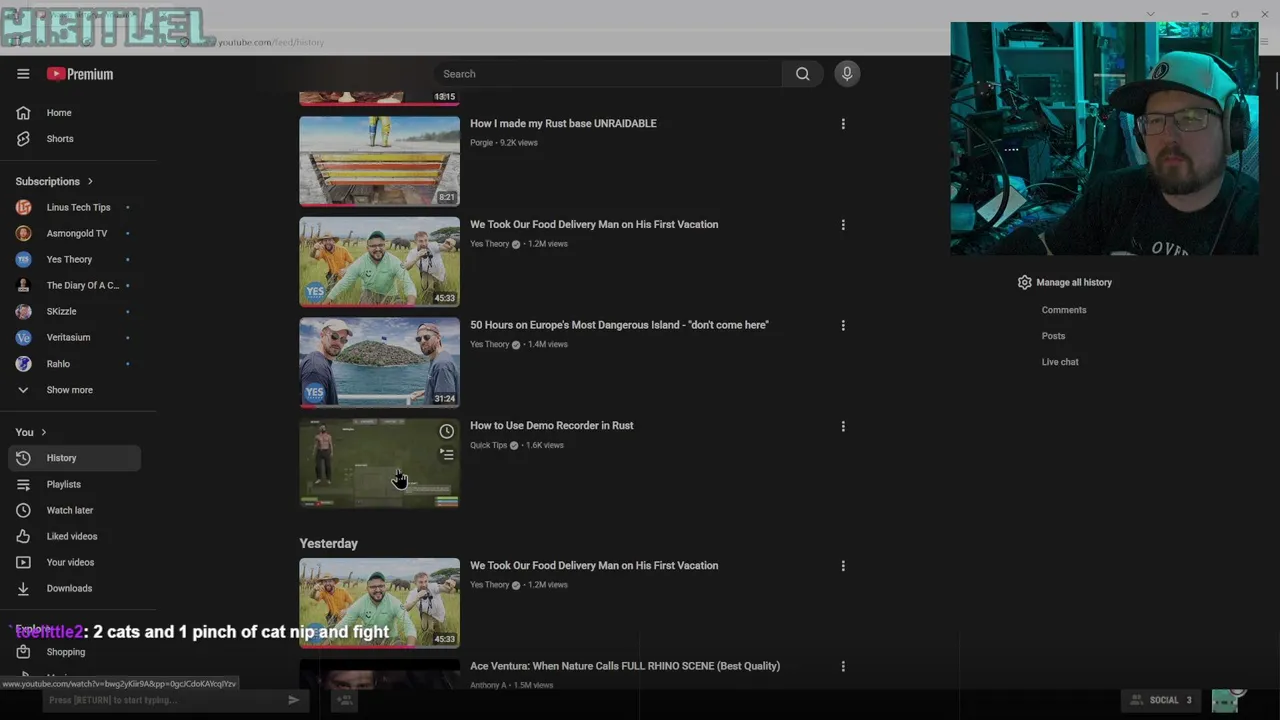
Task: Click '1.2M views' under today's Food Delivery video
Action: (548, 244)
